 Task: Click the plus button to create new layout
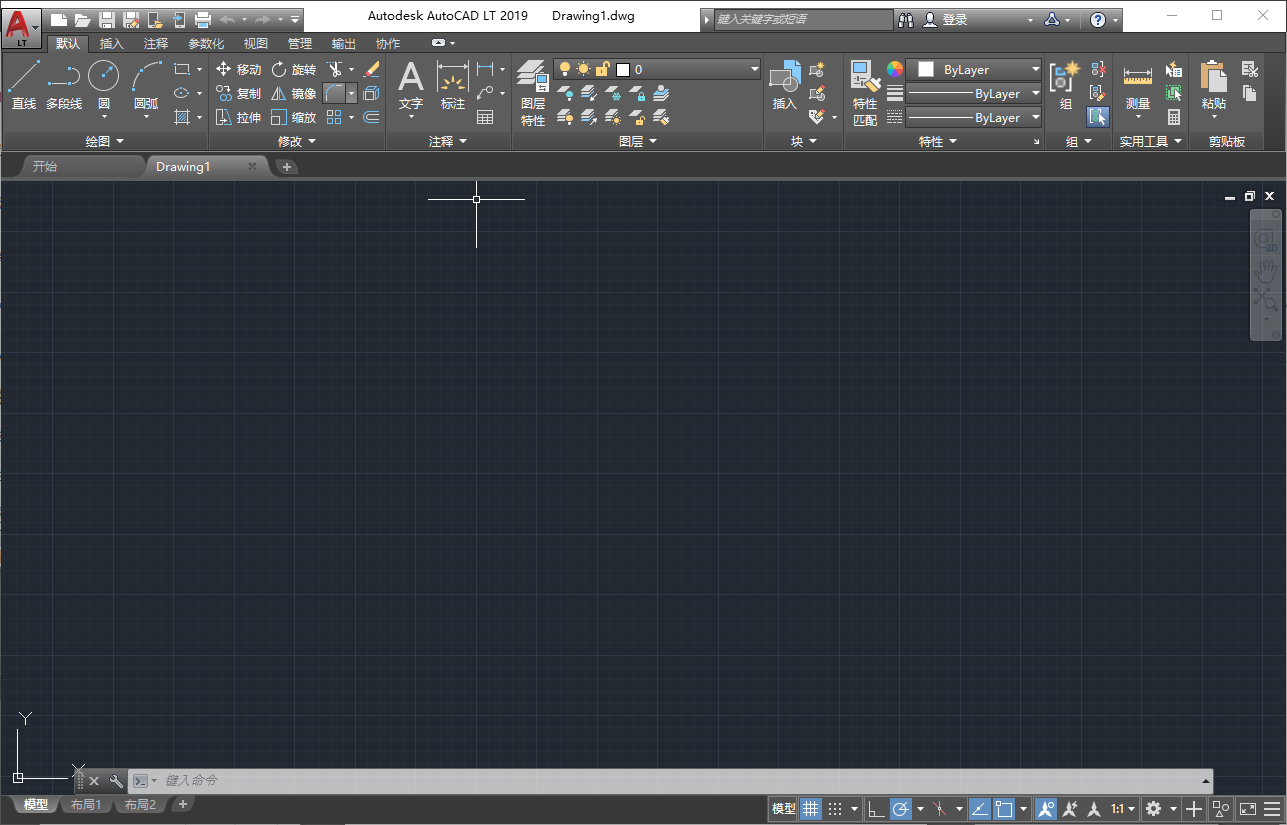pyautogui.click(x=182, y=804)
